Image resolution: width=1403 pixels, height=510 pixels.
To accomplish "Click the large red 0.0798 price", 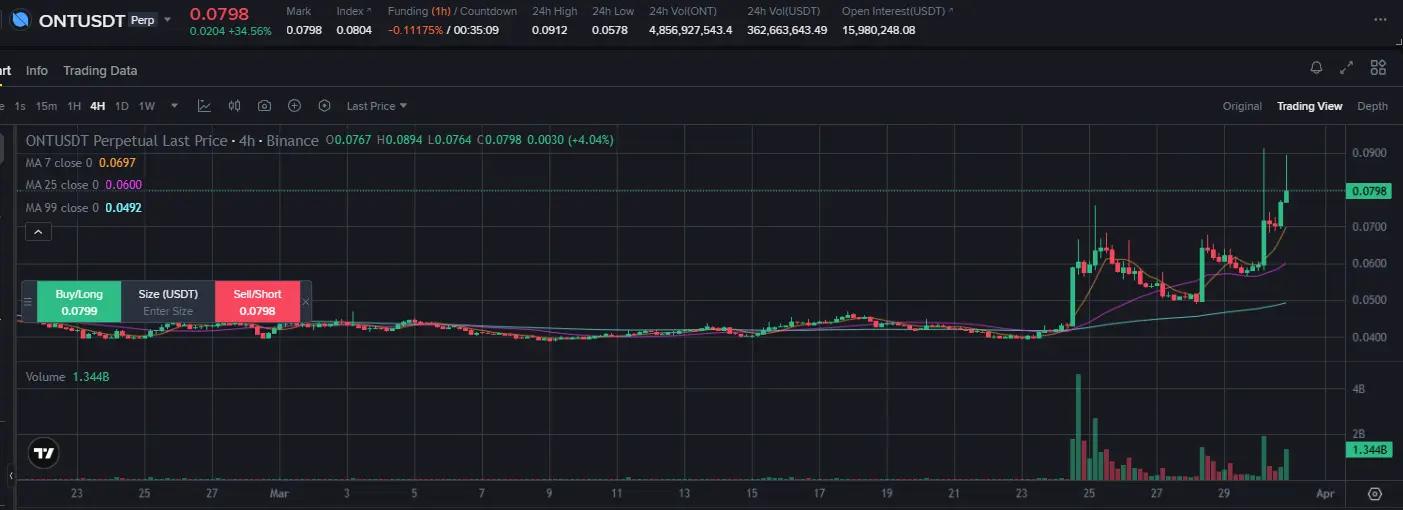I will click(219, 14).
